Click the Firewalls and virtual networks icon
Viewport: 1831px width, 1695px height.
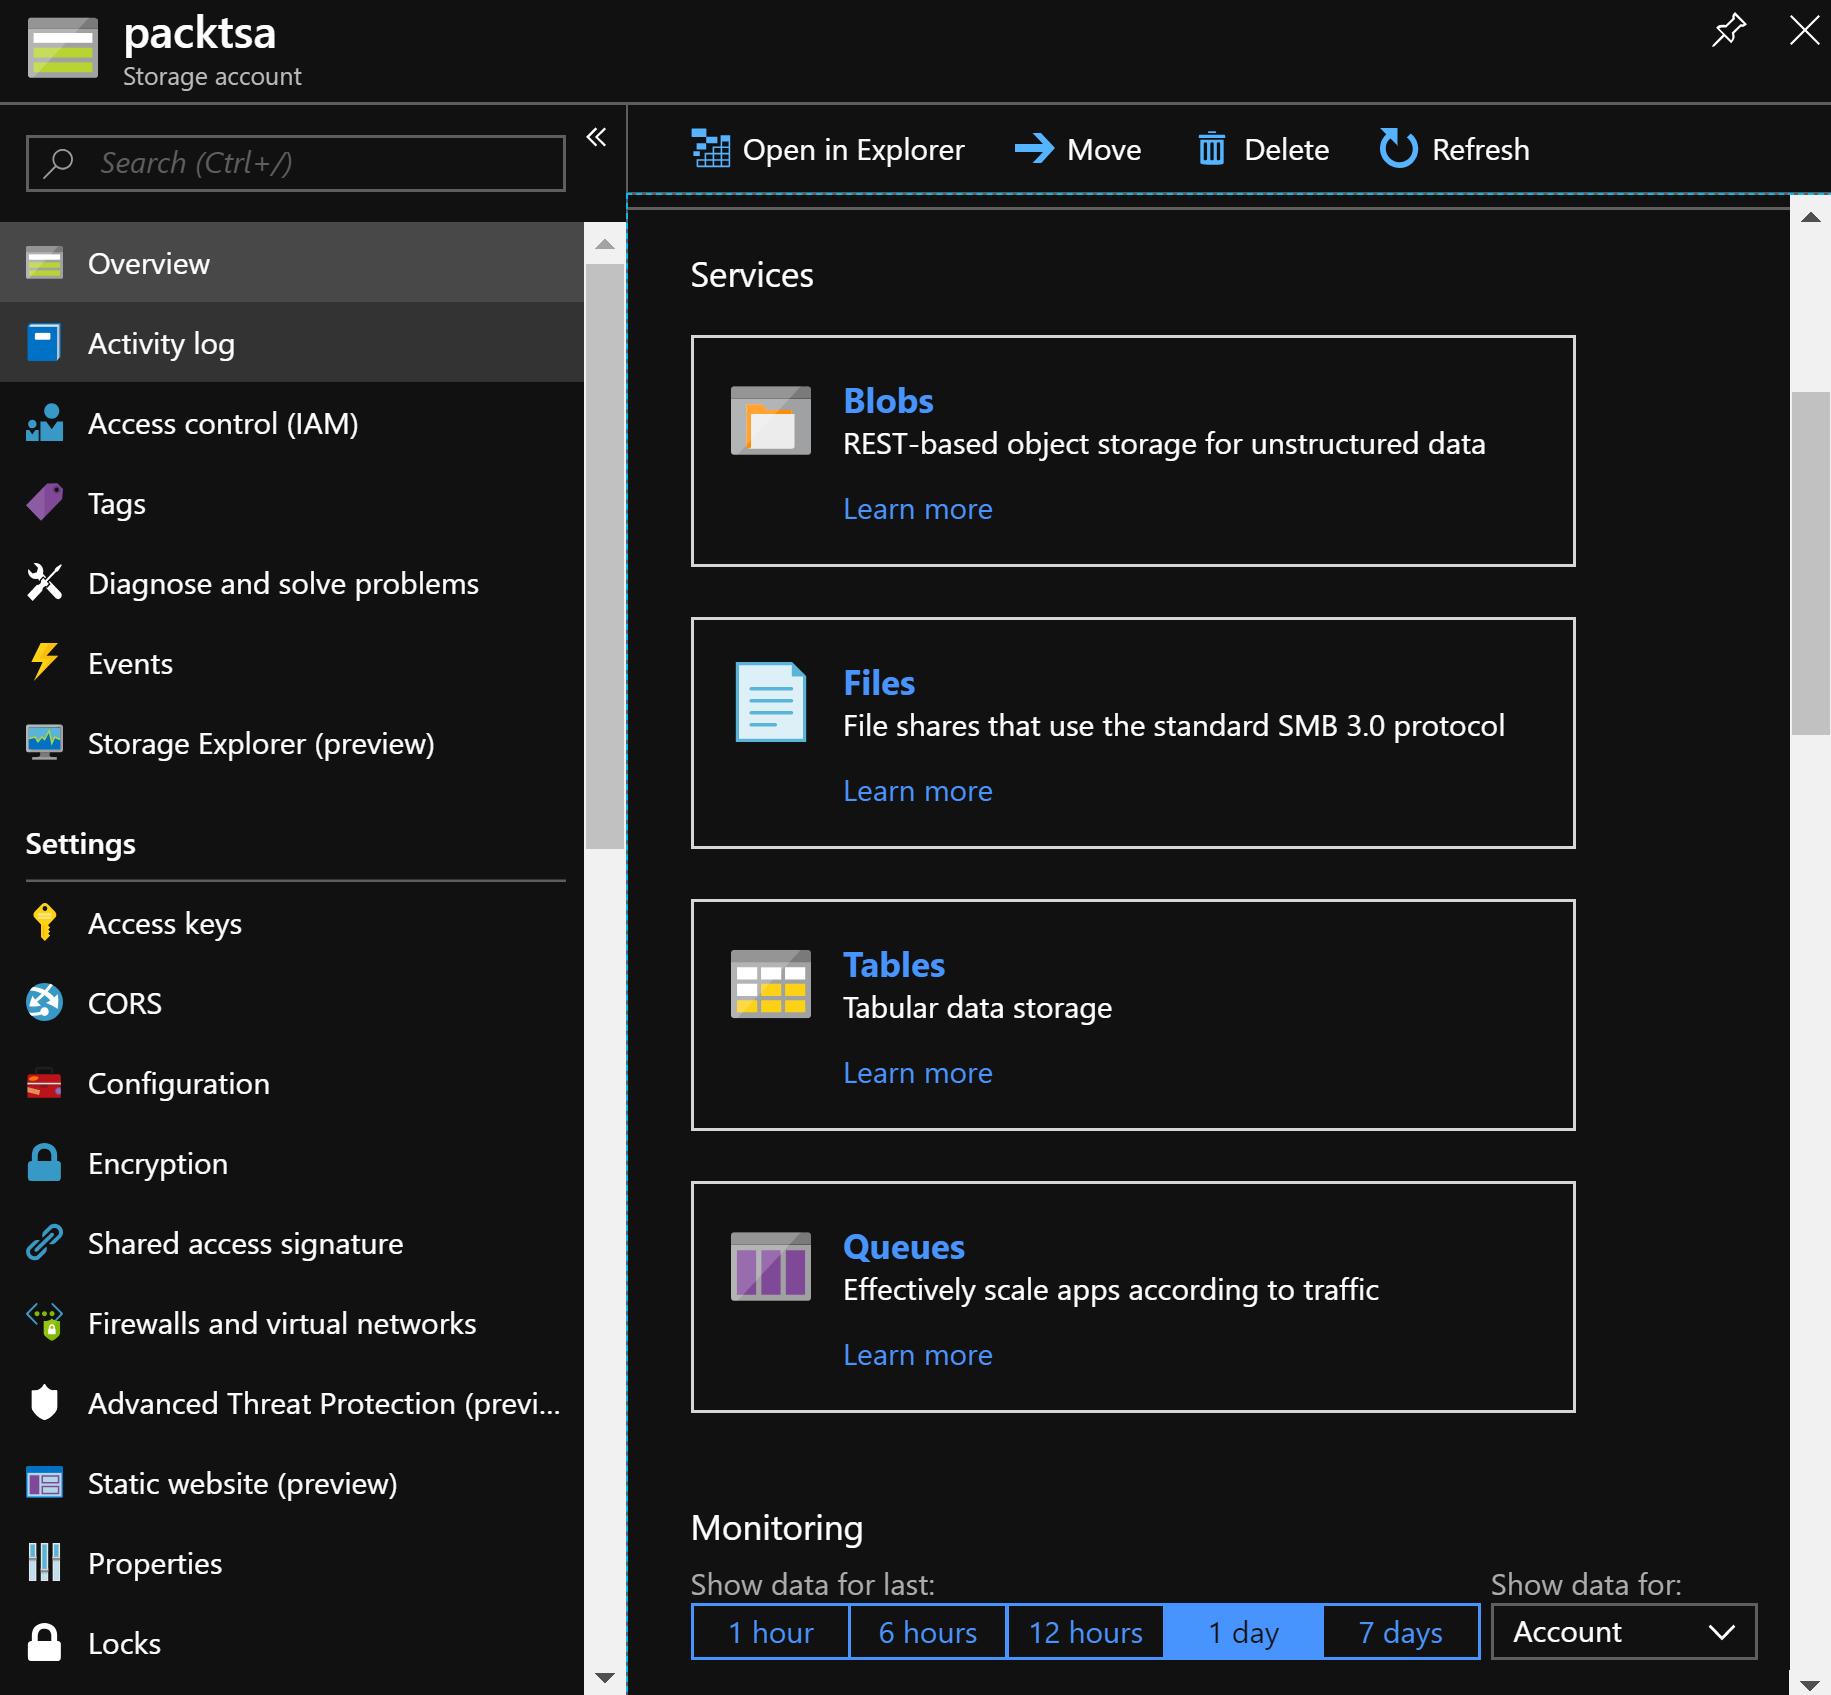(44, 1323)
